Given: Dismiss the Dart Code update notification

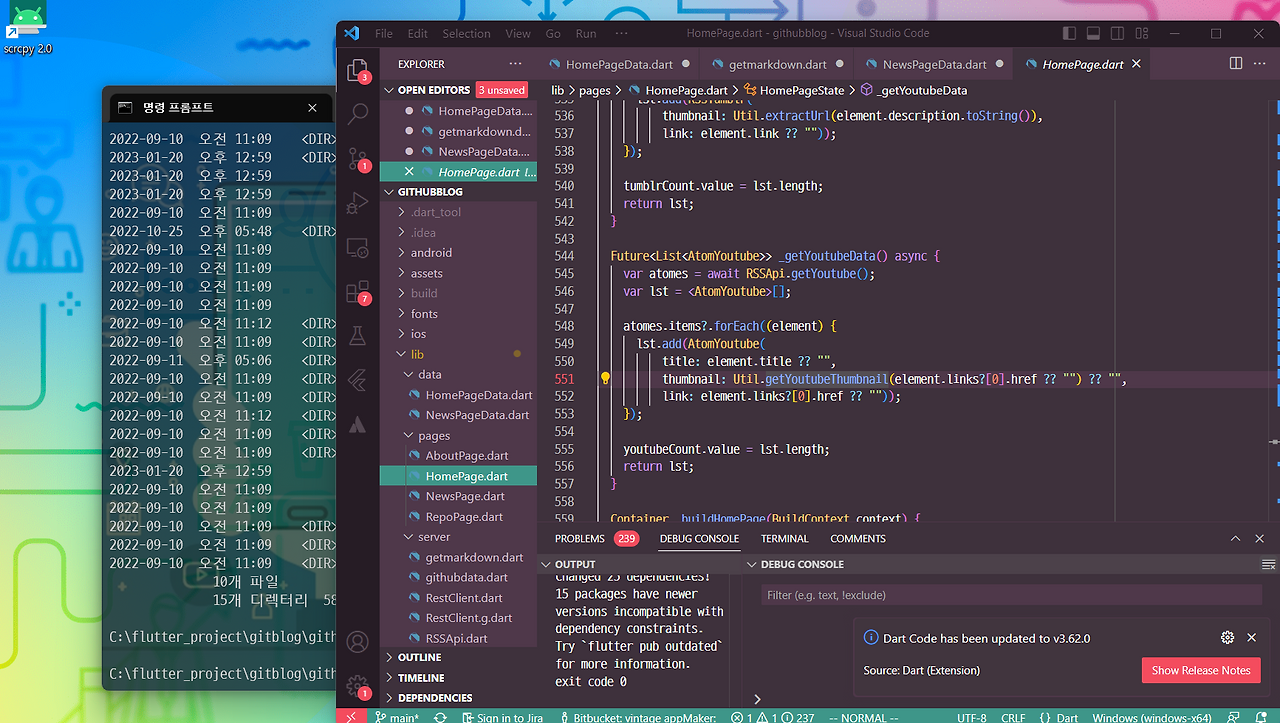Looking at the screenshot, I should tap(1251, 638).
